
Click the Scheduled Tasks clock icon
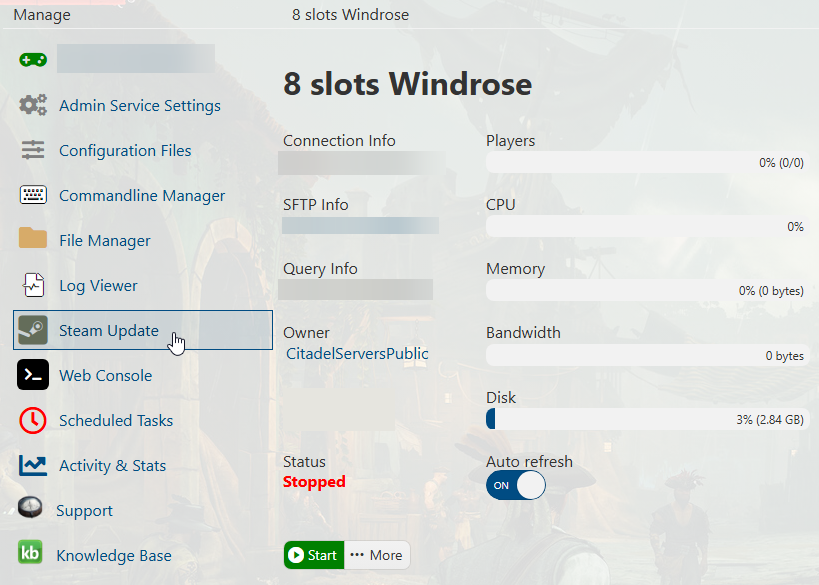[x=33, y=420]
